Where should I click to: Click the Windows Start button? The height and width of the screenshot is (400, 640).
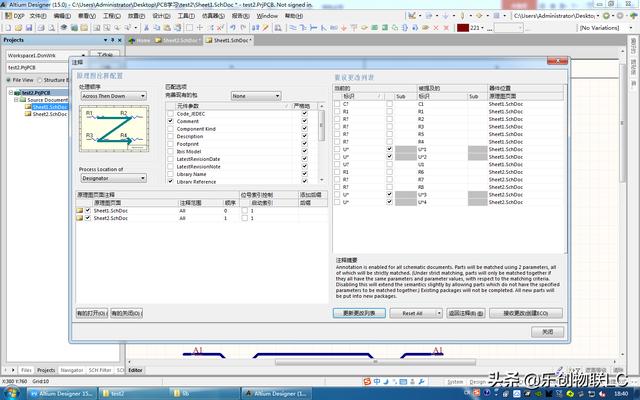[x=11, y=393]
